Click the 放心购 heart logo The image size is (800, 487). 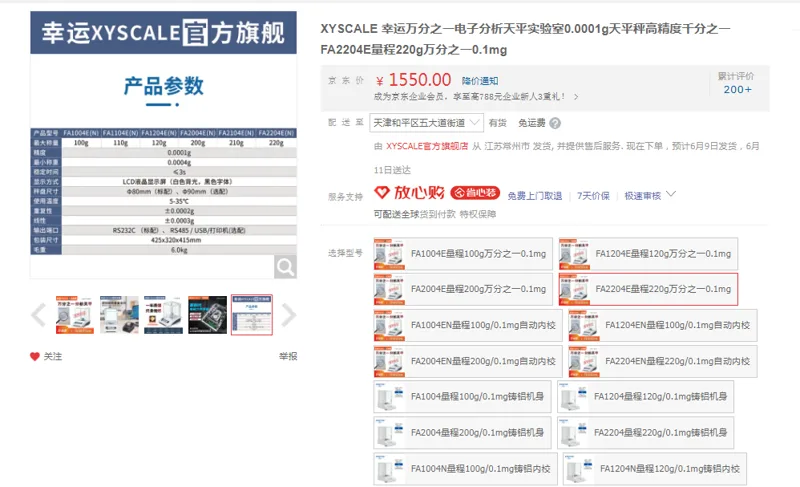(x=382, y=192)
